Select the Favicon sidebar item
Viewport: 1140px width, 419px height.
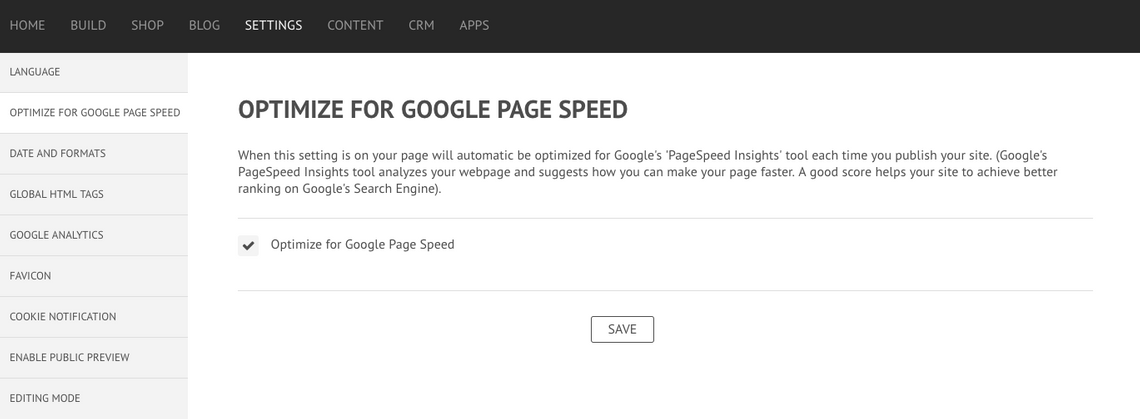pos(30,276)
